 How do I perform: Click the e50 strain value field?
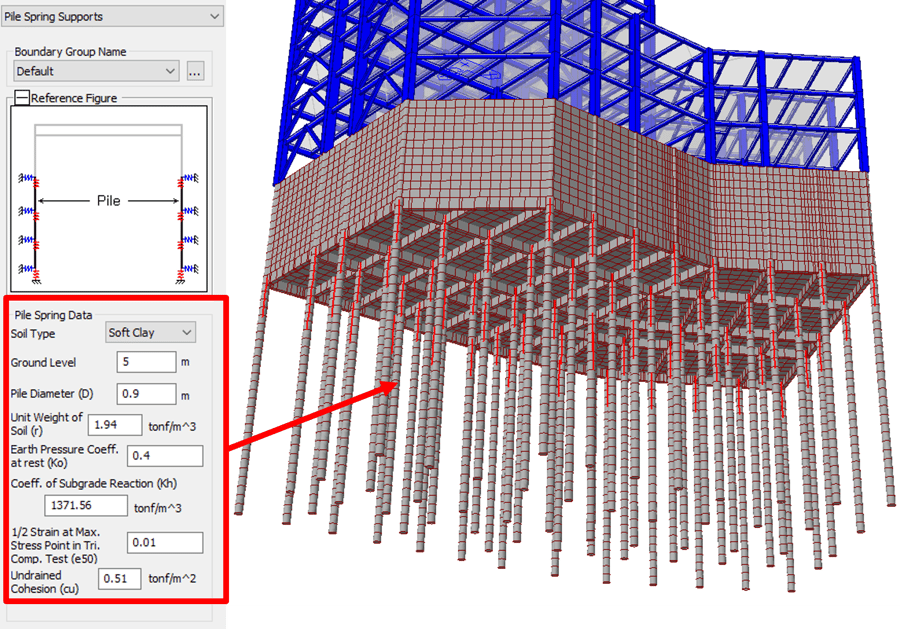[165, 543]
